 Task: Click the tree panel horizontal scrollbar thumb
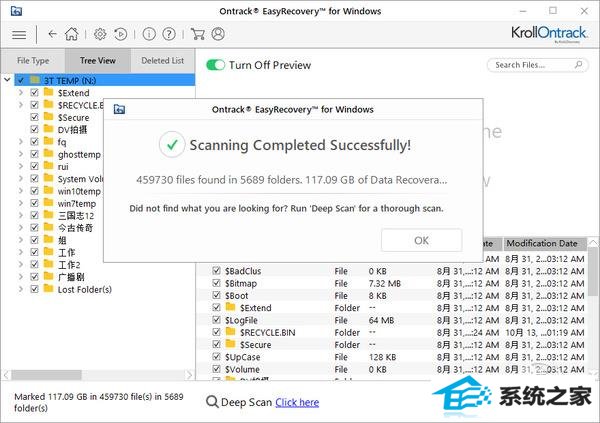pyautogui.click(x=46, y=375)
